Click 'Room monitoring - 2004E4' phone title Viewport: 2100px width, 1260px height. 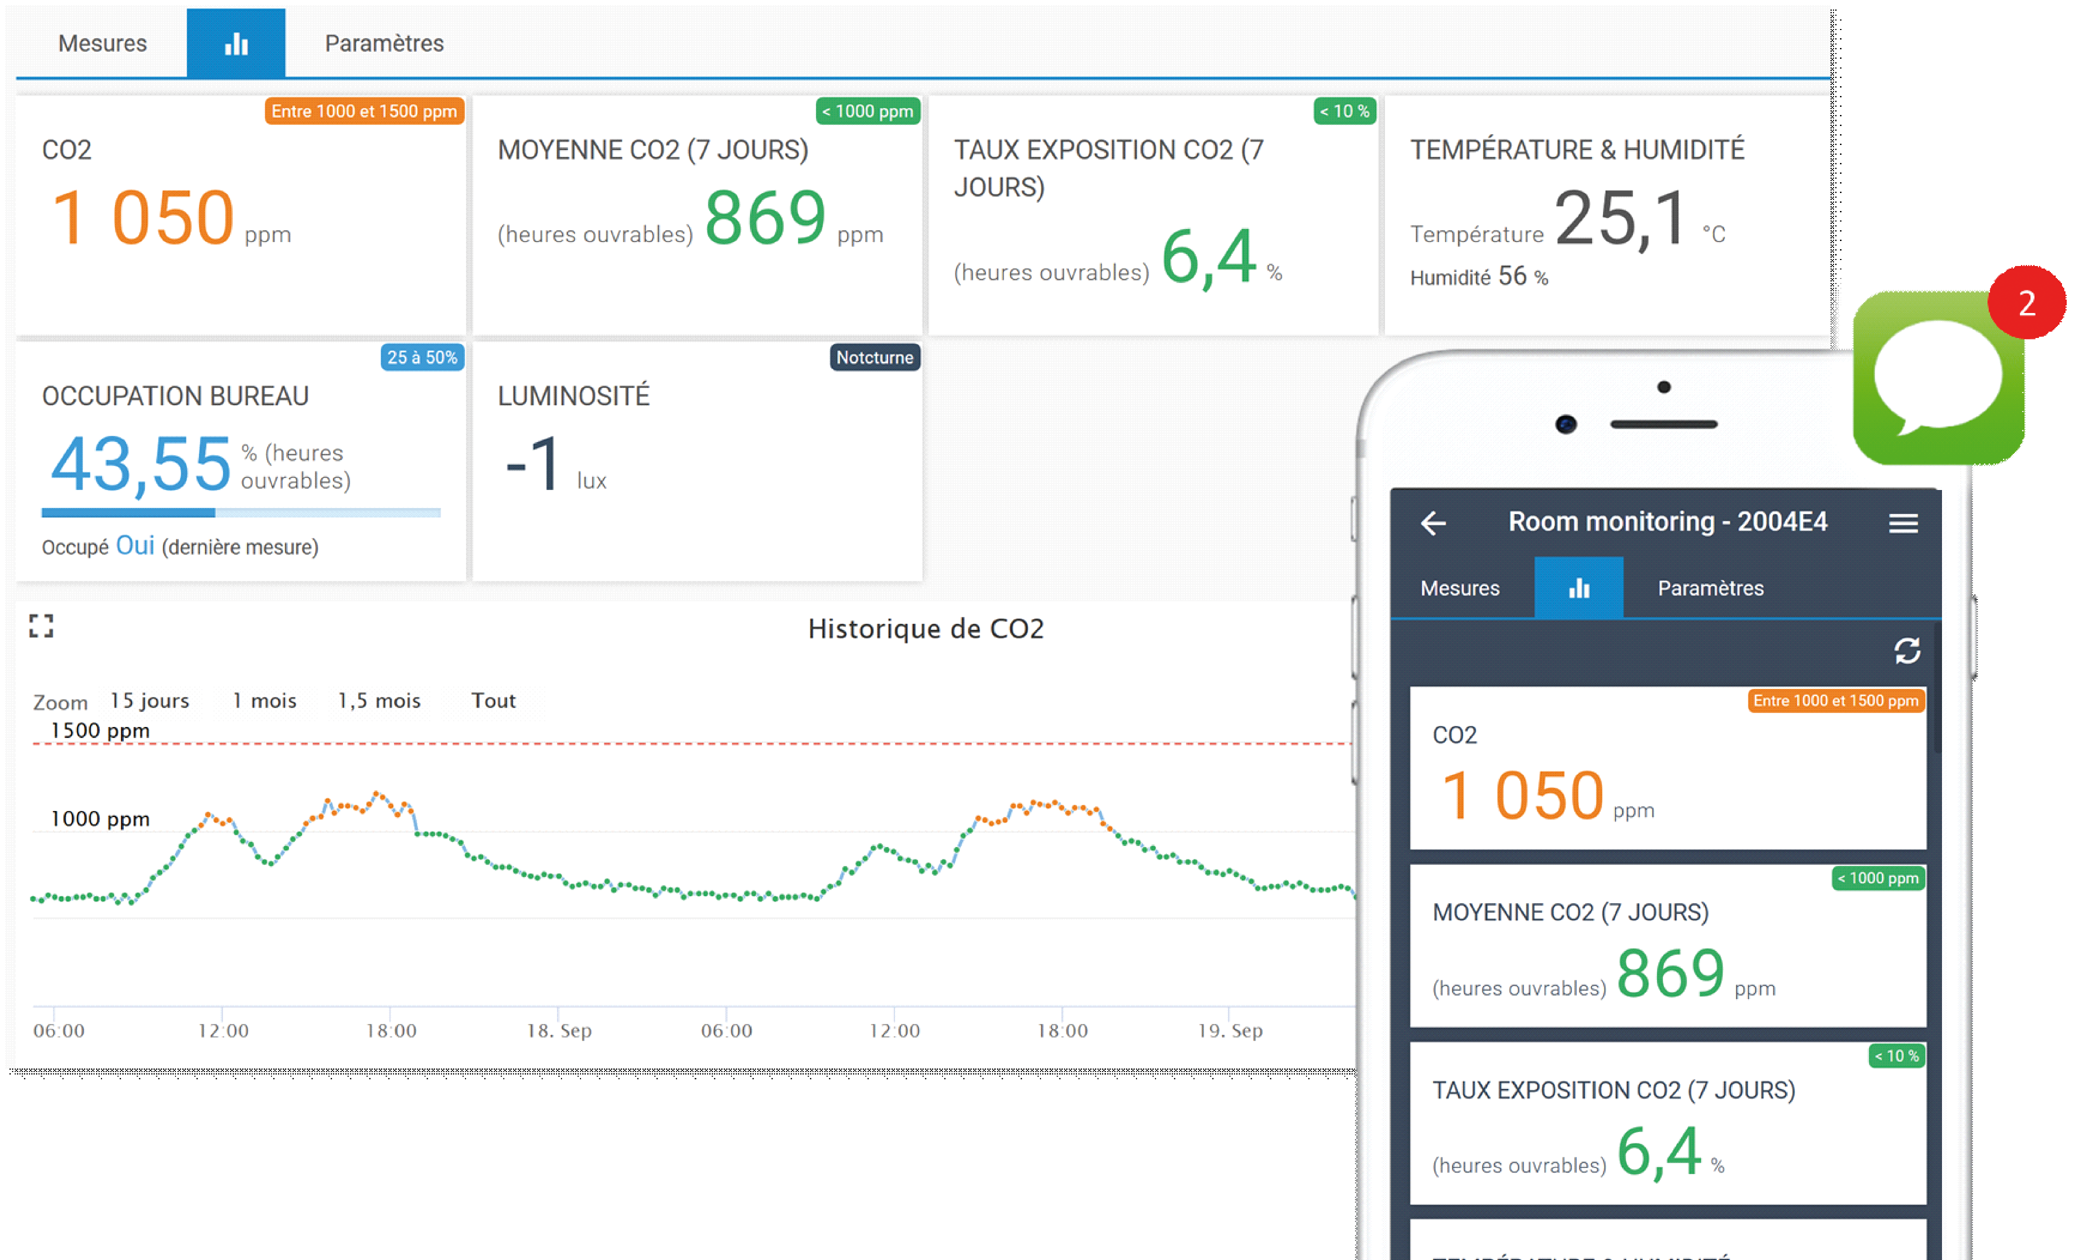tap(1667, 521)
